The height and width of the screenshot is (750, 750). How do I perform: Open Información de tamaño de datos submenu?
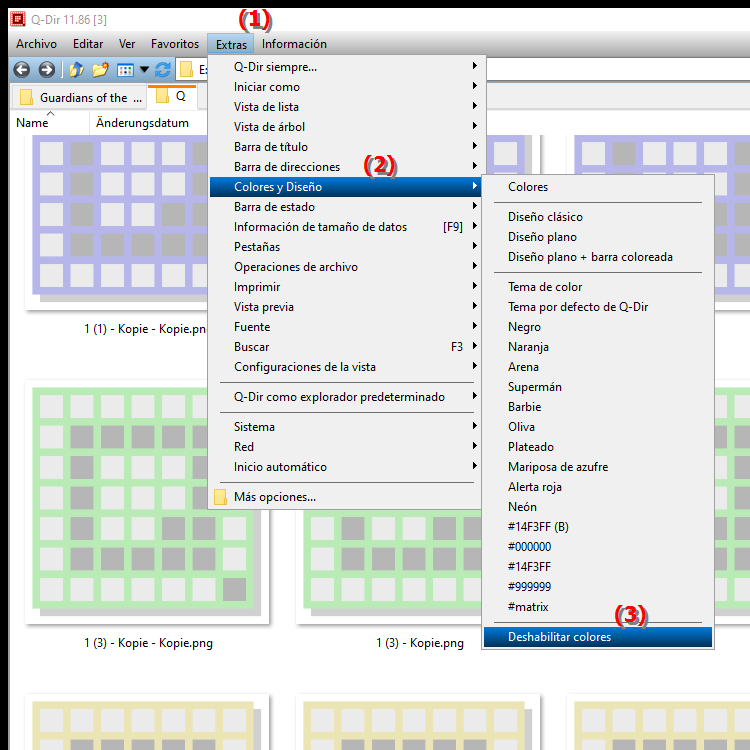pyautogui.click(x=344, y=227)
